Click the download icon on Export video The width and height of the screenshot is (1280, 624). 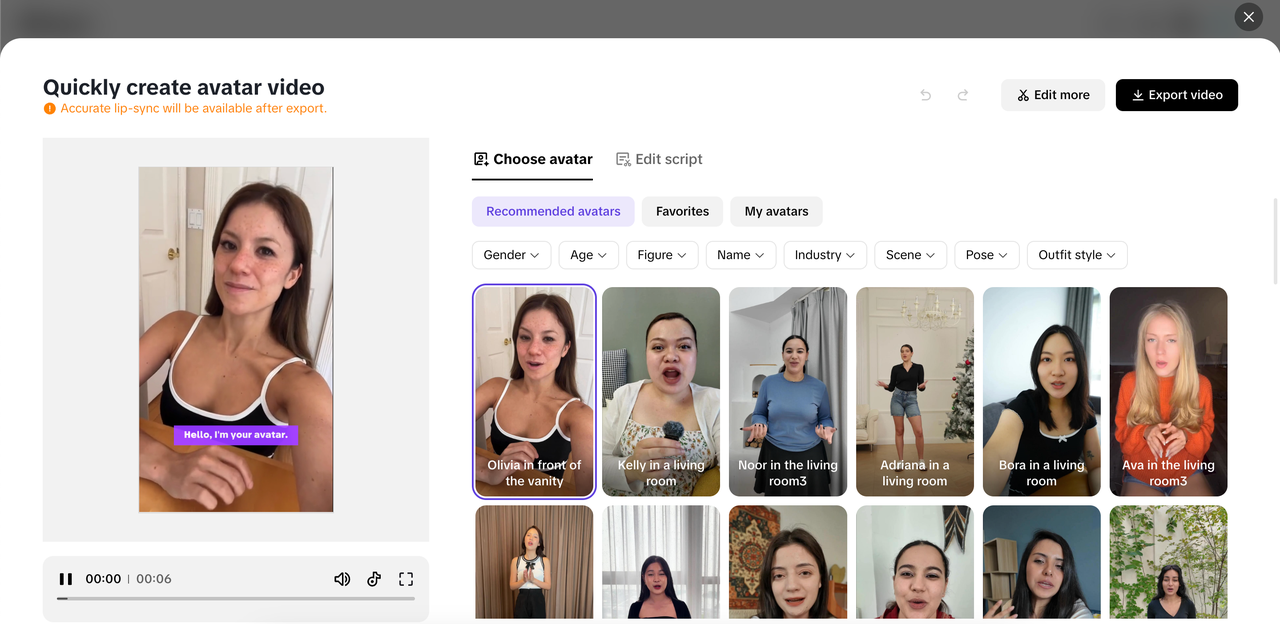(x=1137, y=95)
